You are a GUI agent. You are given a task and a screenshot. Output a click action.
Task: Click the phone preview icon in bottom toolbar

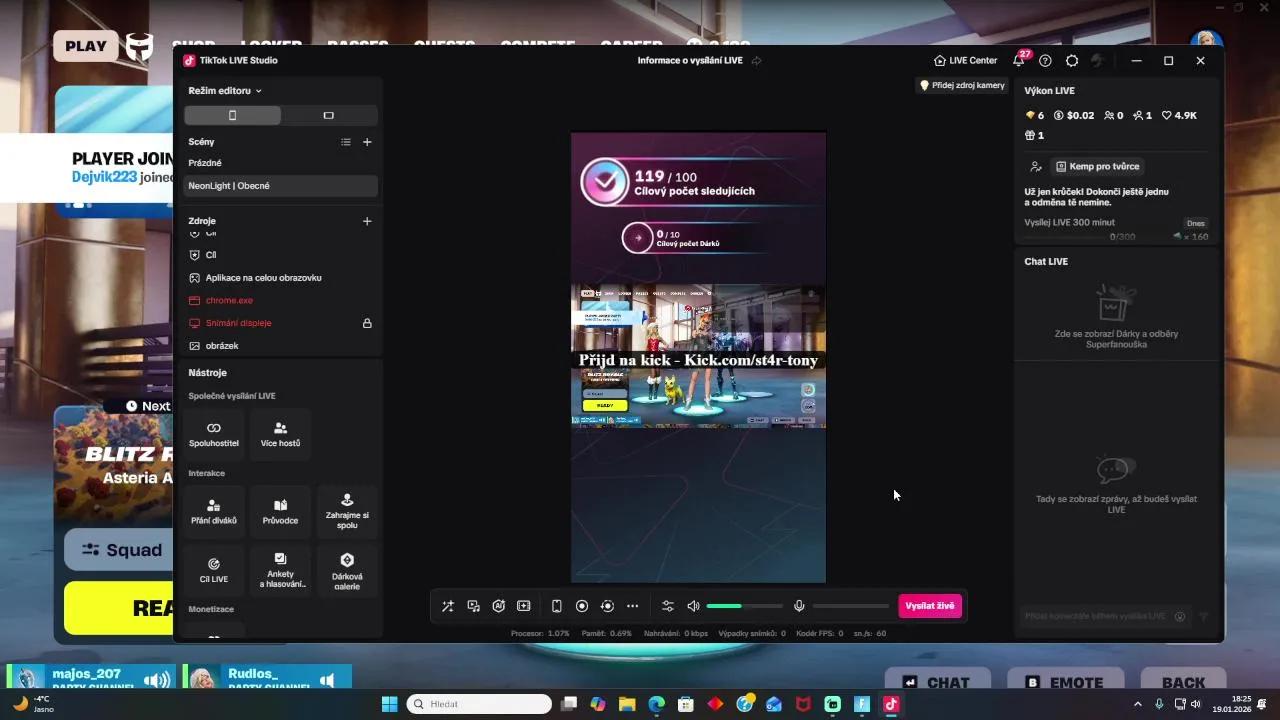[557, 606]
